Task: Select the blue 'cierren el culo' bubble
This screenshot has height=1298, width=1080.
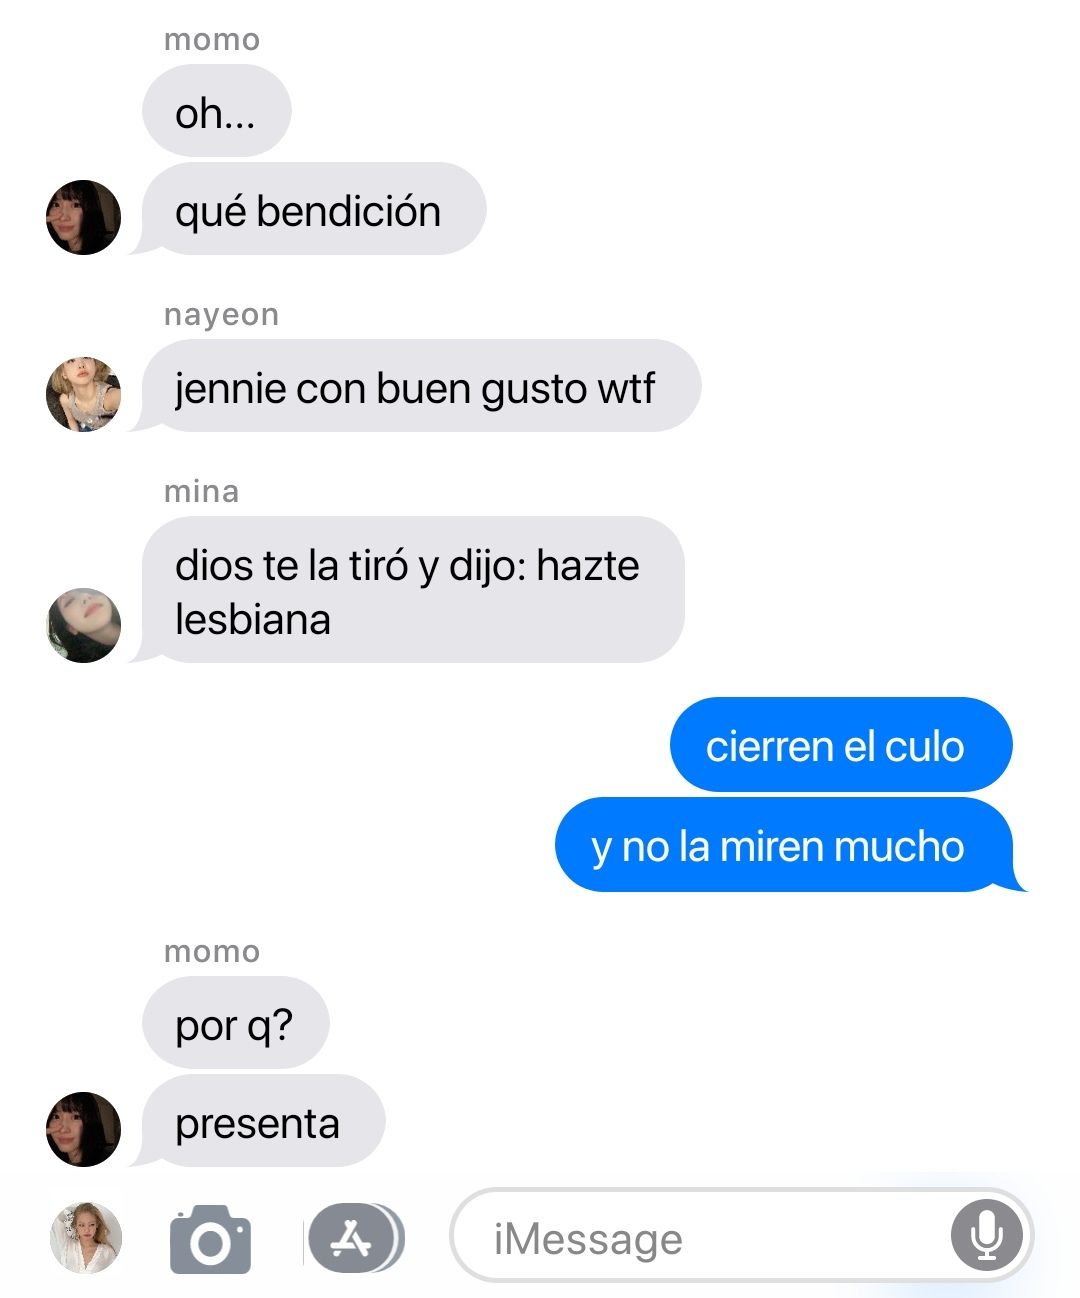Action: (841, 745)
